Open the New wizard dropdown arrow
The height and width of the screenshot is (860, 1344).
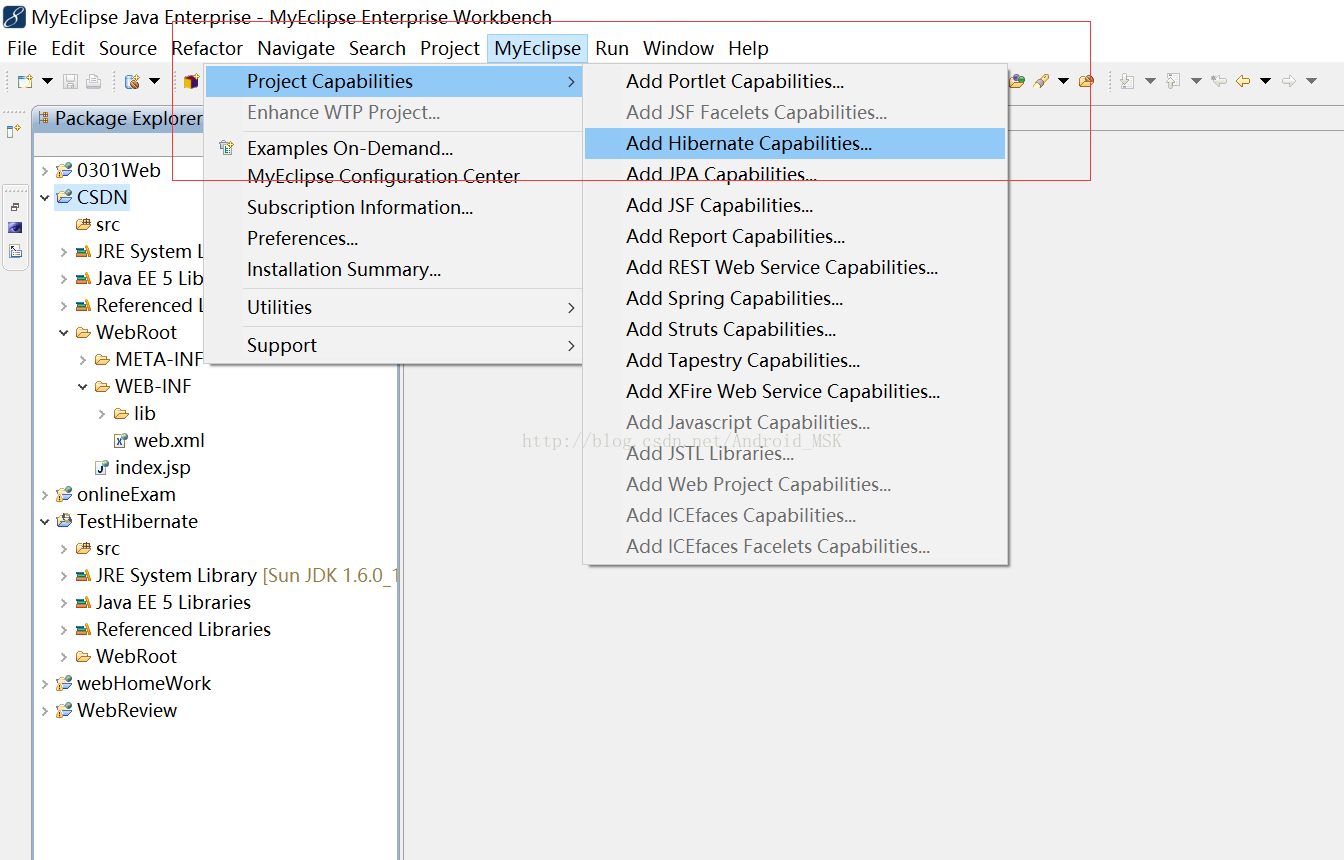tap(47, 81)
